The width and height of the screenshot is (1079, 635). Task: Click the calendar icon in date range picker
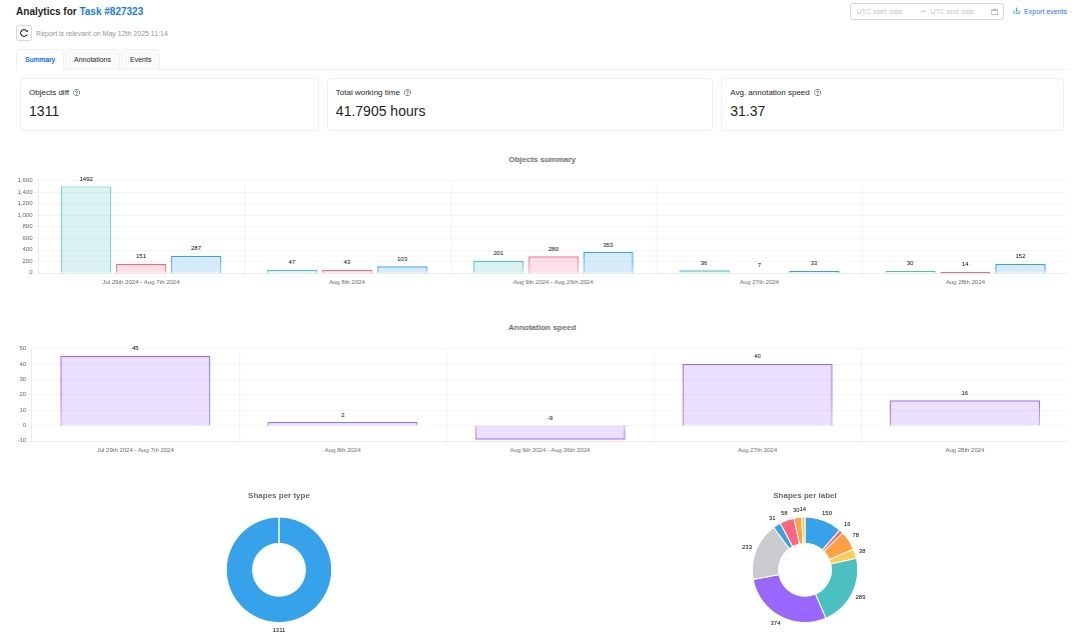click(994, 12)
